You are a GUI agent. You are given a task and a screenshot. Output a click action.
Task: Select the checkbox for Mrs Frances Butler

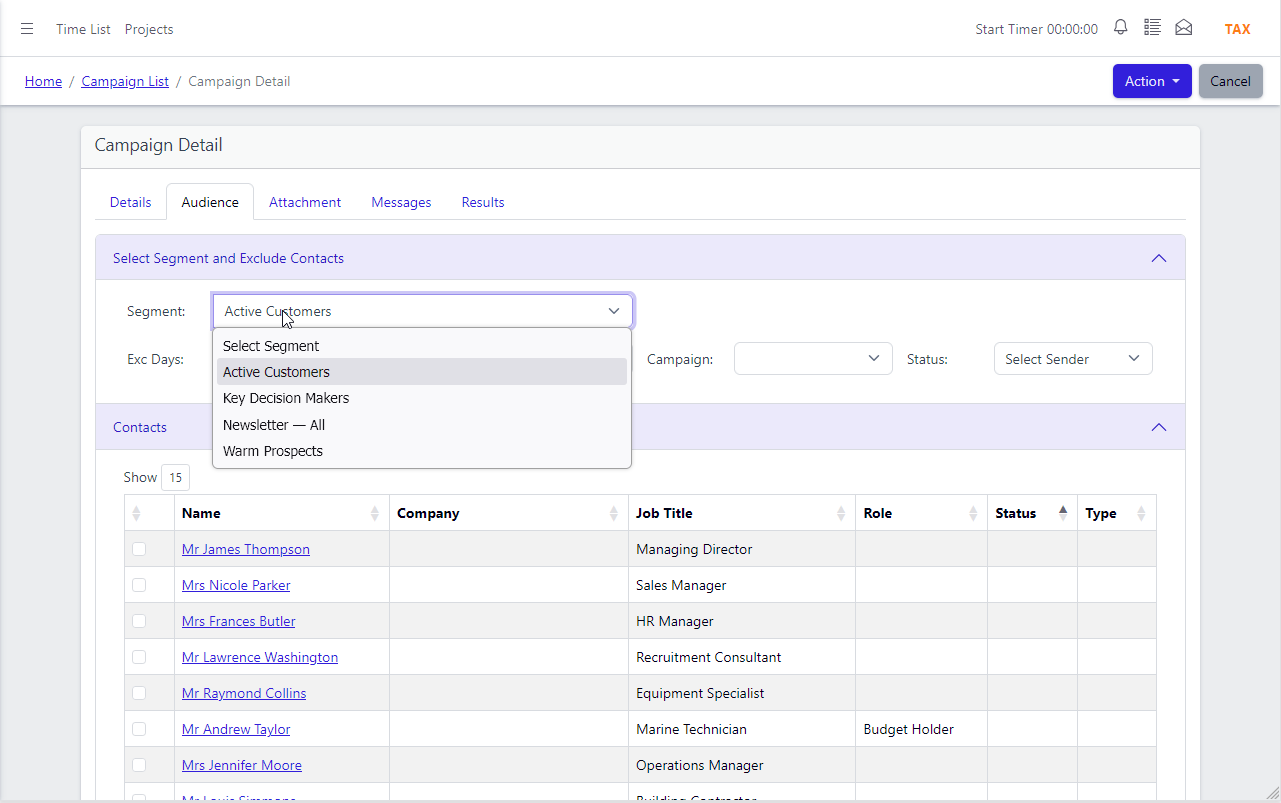(x=139, y=621)
